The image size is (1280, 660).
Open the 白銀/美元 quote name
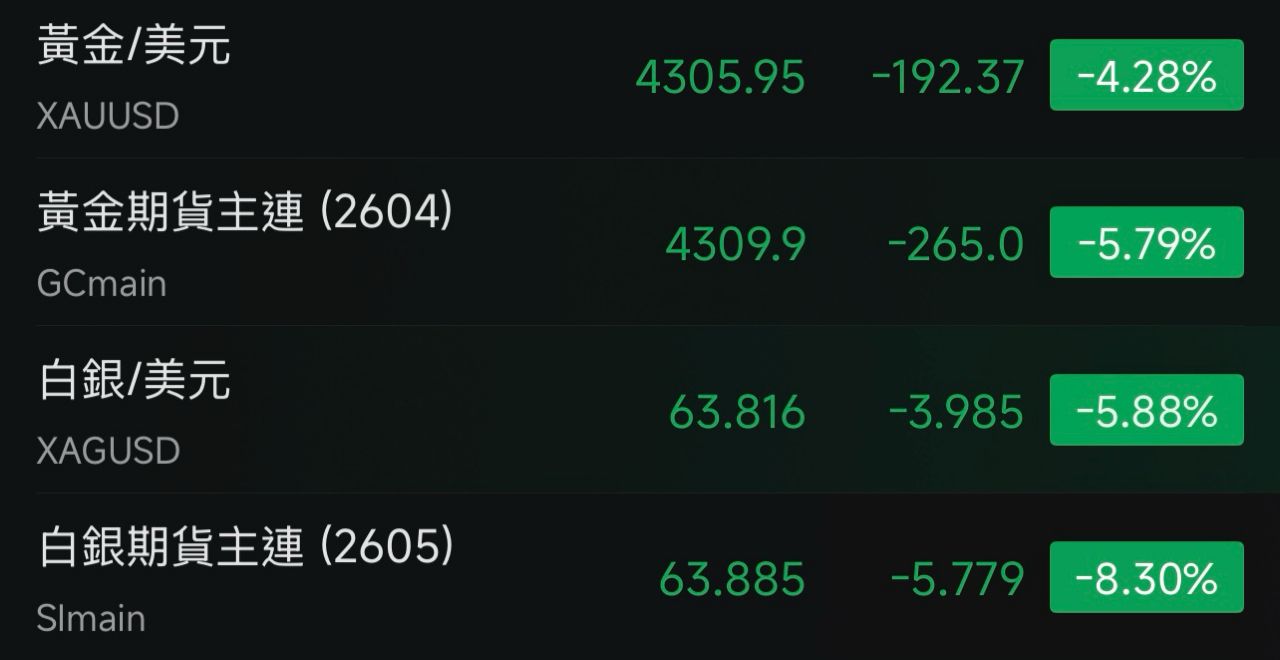click(x=134, y=381)
